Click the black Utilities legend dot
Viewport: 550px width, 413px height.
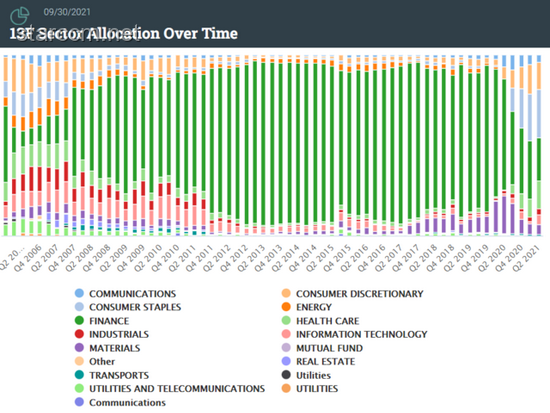click(x=286, y=375)
